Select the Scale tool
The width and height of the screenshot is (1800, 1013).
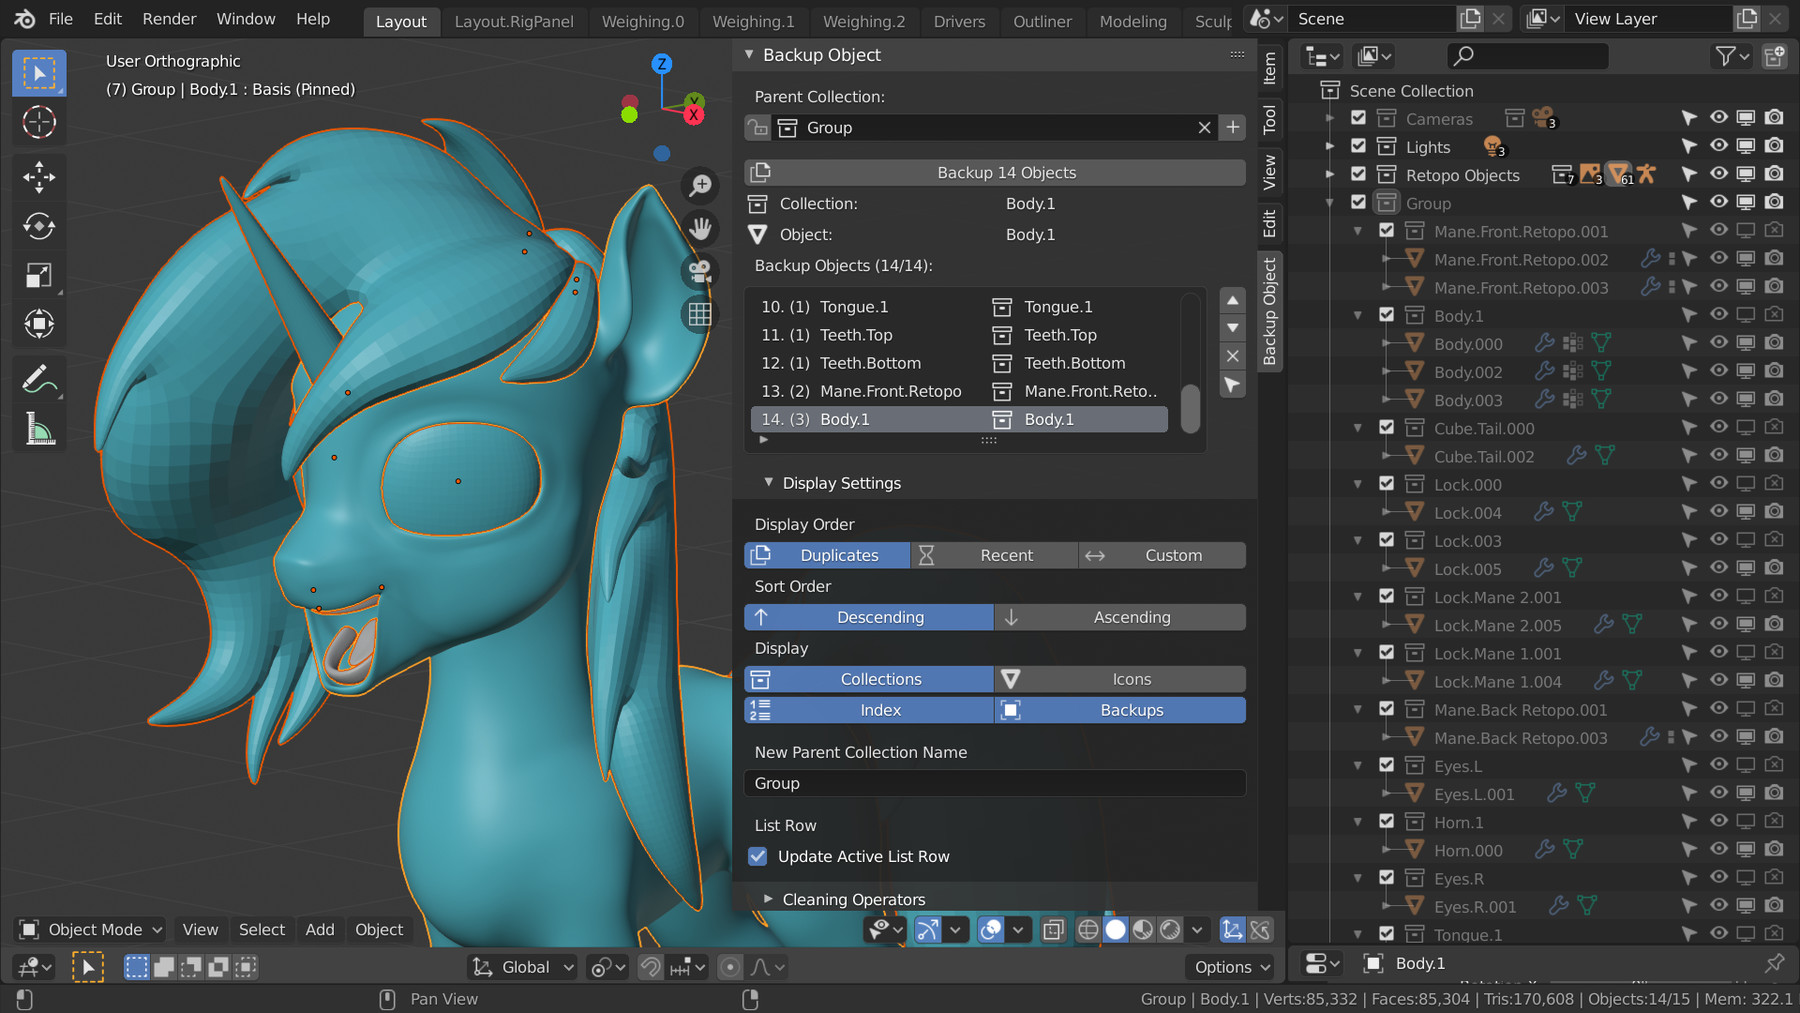pos(38,274)
